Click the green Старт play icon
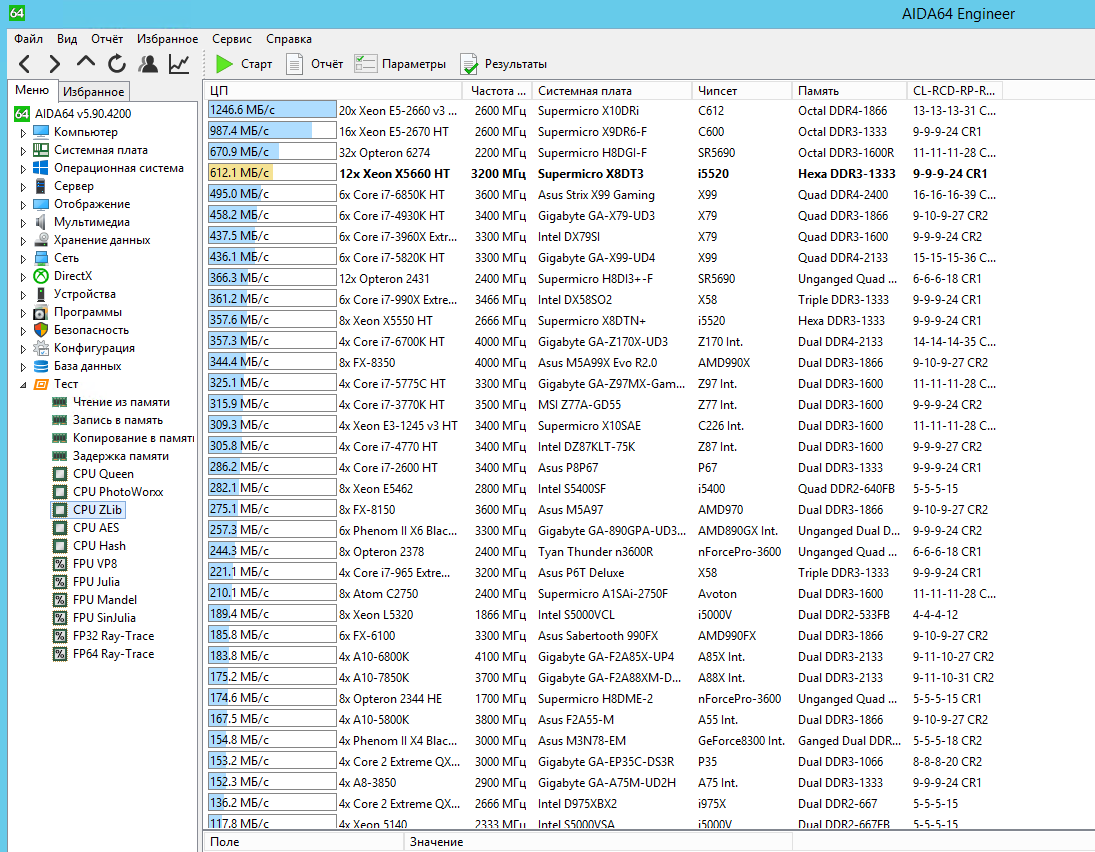The image size is (1095, 852). click(224, 64)
